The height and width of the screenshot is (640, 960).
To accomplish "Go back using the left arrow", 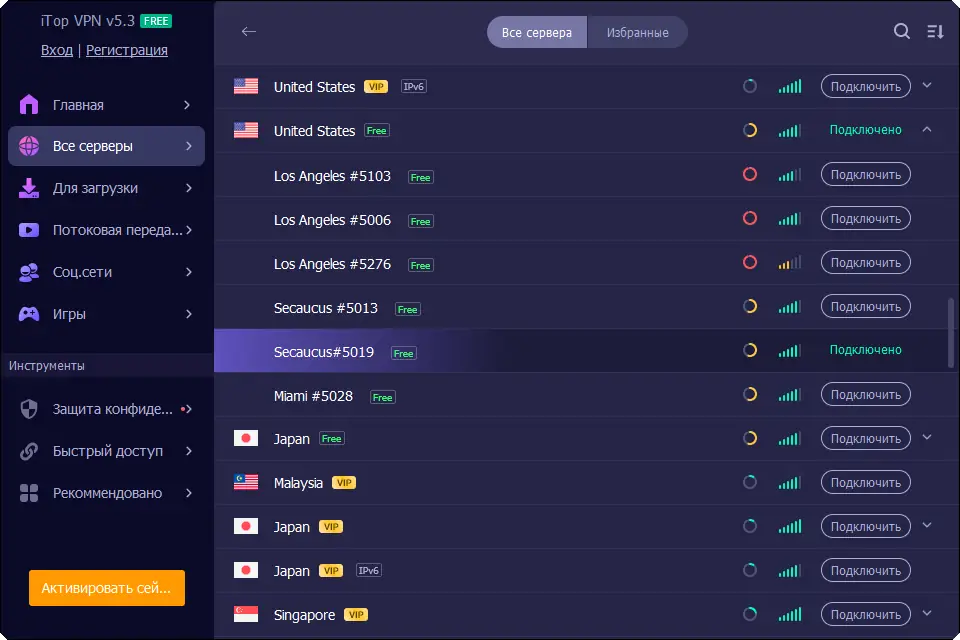I will click(249, 32).
